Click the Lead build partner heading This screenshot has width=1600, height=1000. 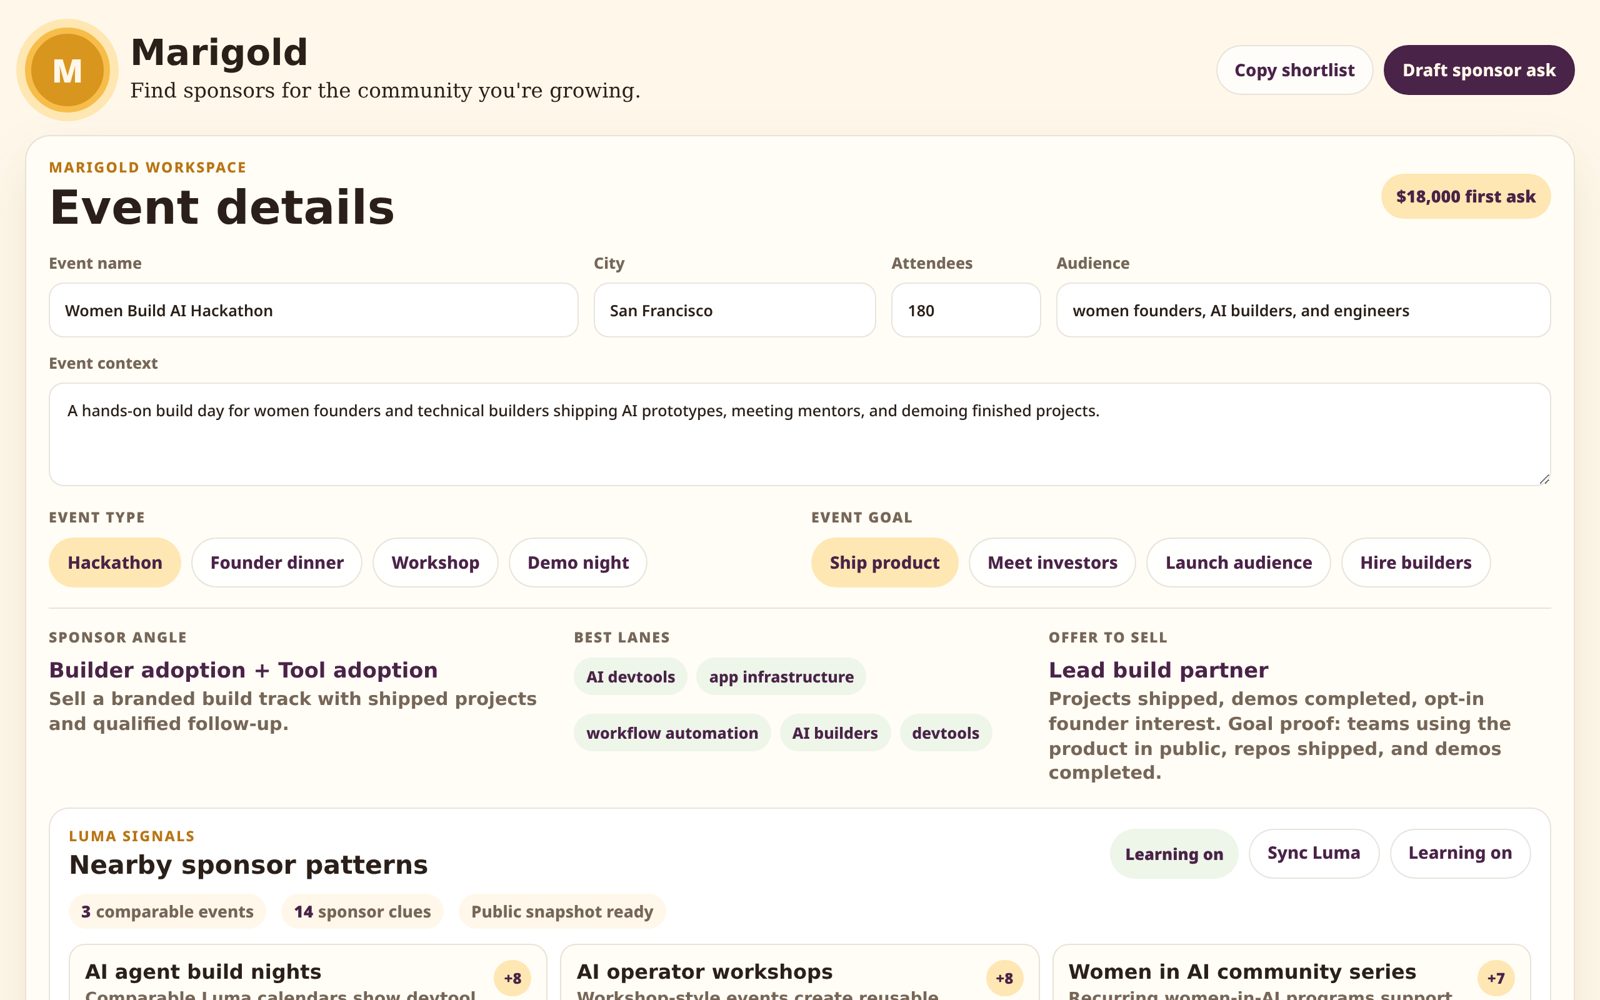(1158, 670)
